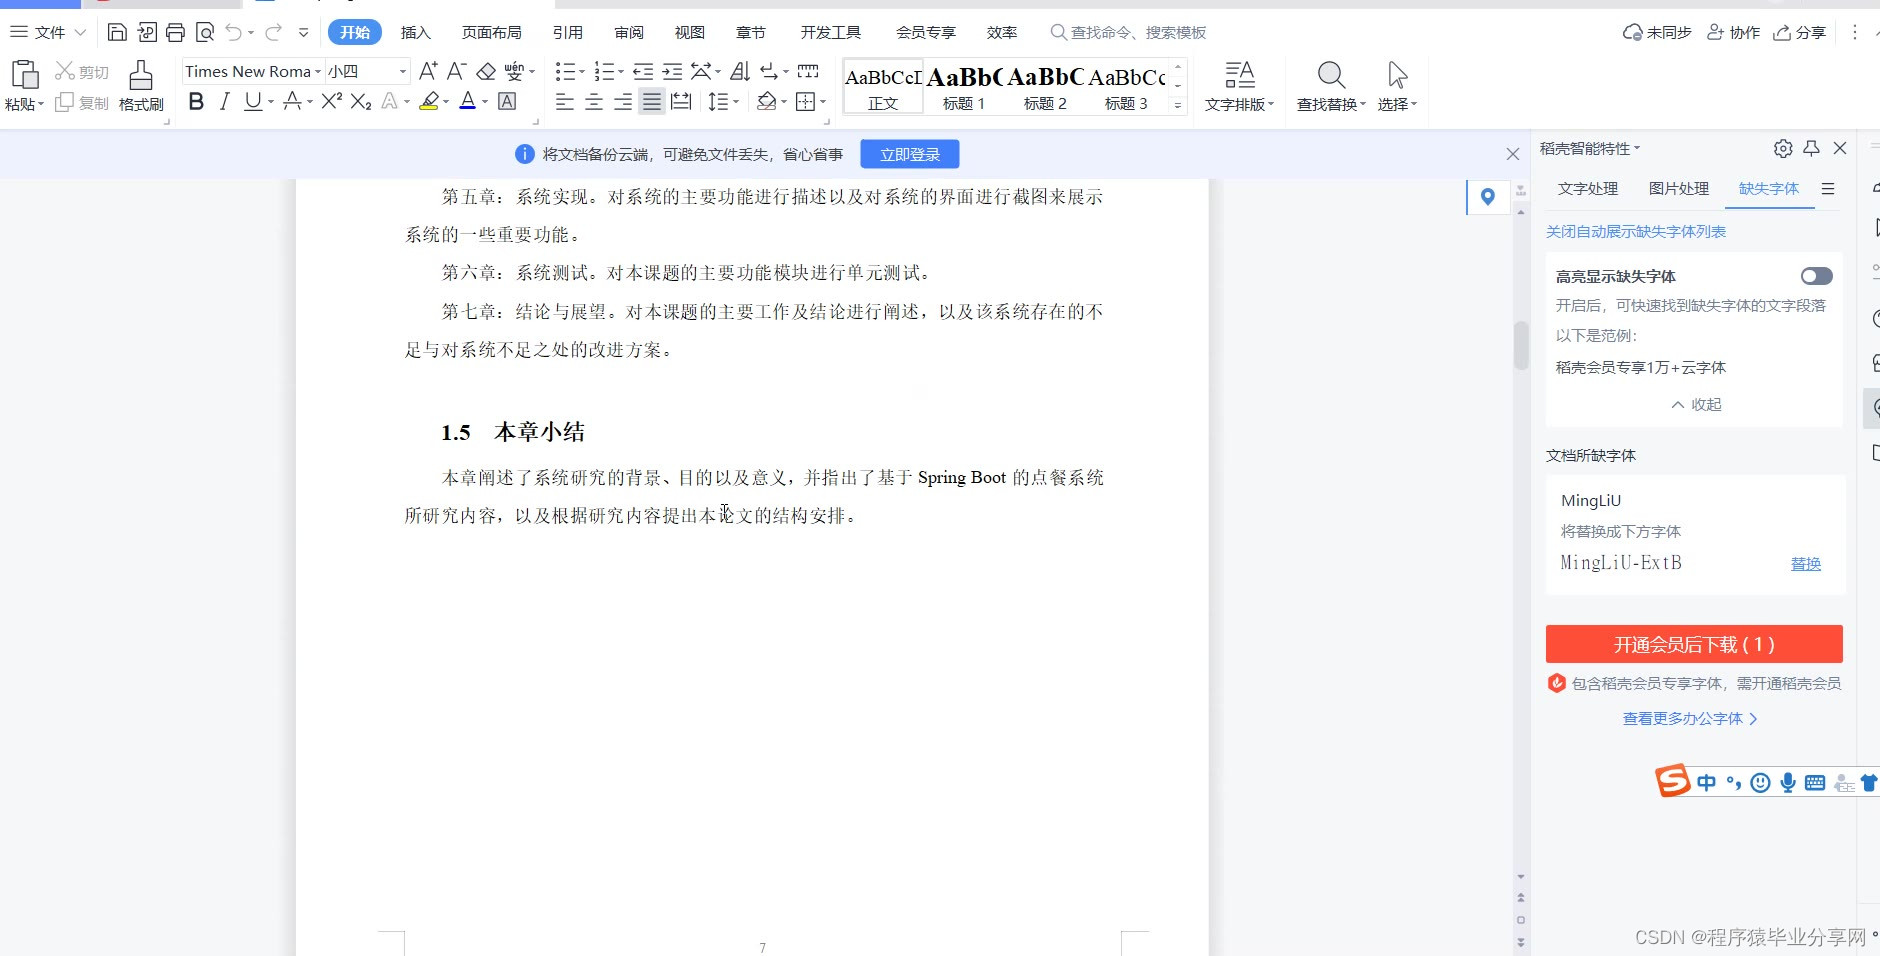The height and width of the screenshot is (956, 1880).
Task: Switch to 图片处理 panel tab
Action: click(1678, 188)
